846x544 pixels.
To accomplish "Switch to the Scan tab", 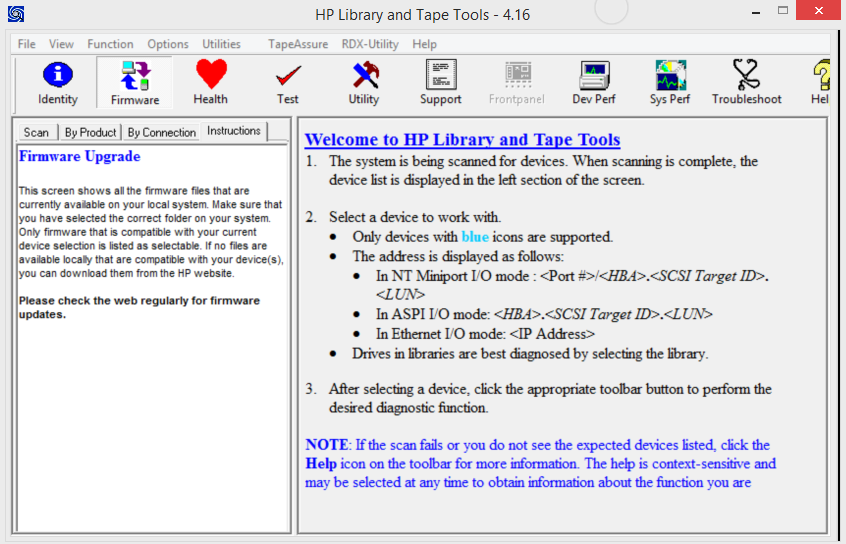I will click(36, 132).
